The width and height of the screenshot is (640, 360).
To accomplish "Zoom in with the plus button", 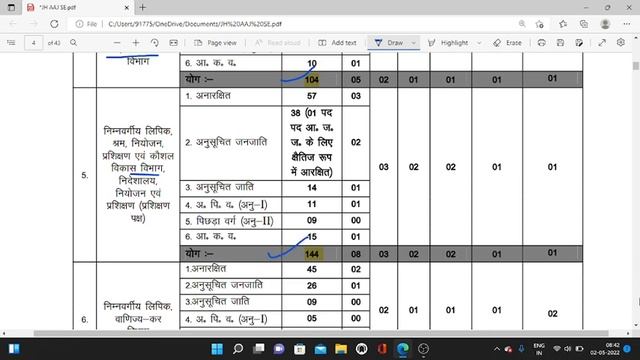I will coord(136,42).
